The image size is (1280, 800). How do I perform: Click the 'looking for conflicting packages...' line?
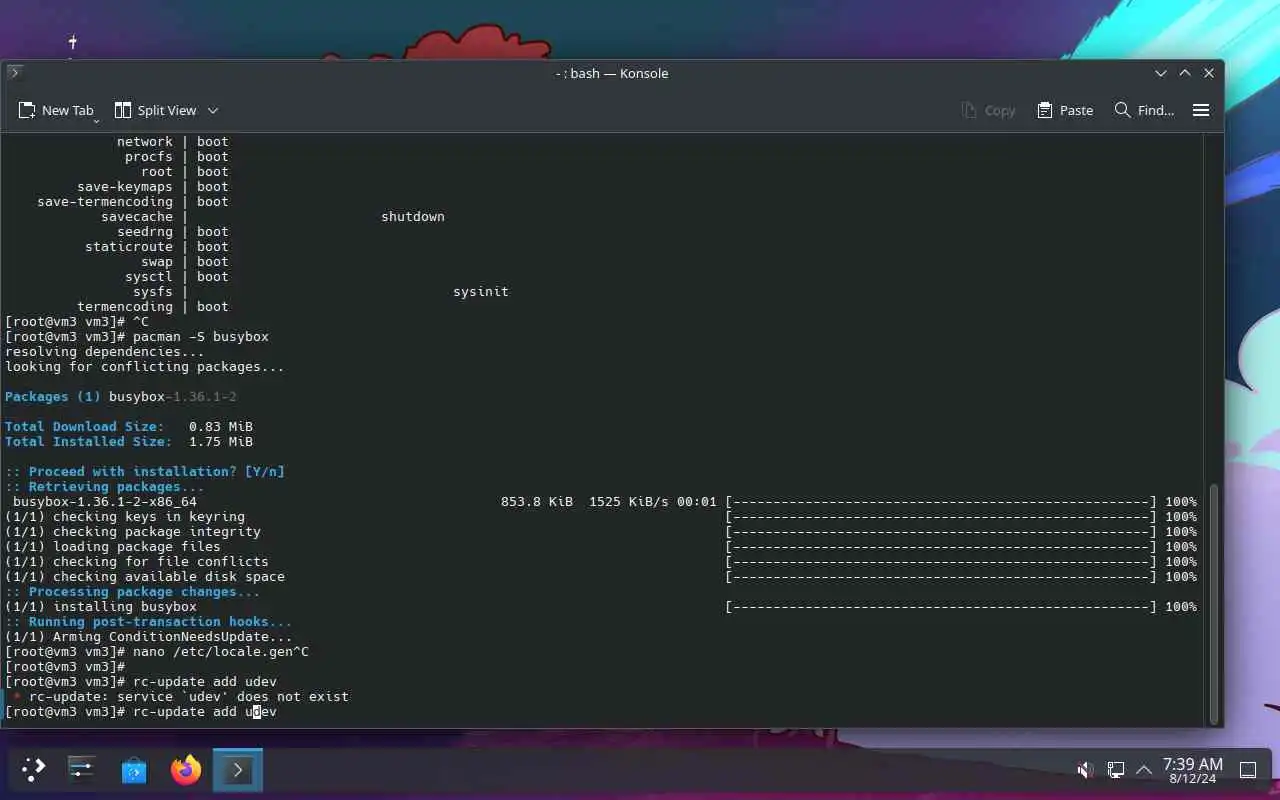145,366
